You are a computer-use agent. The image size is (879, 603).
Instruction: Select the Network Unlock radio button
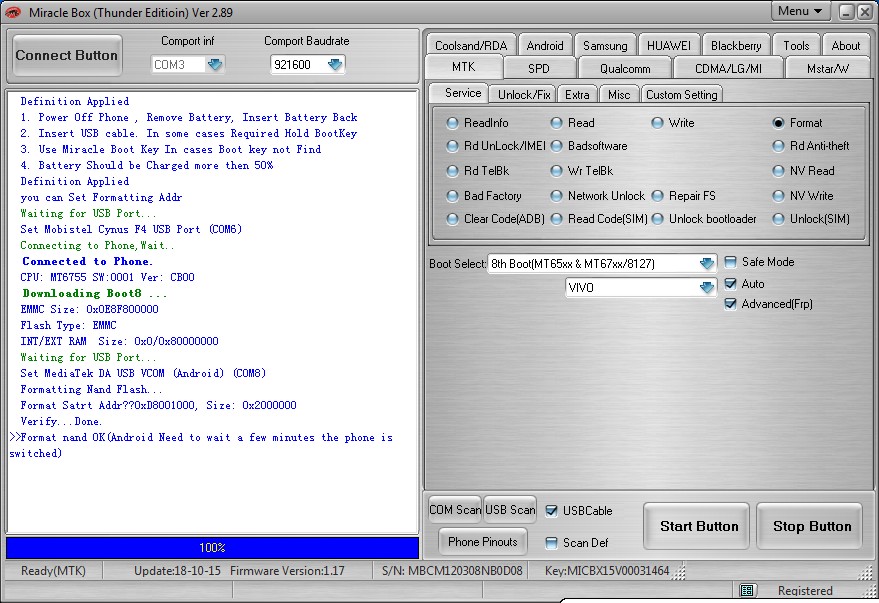[556, 196]
